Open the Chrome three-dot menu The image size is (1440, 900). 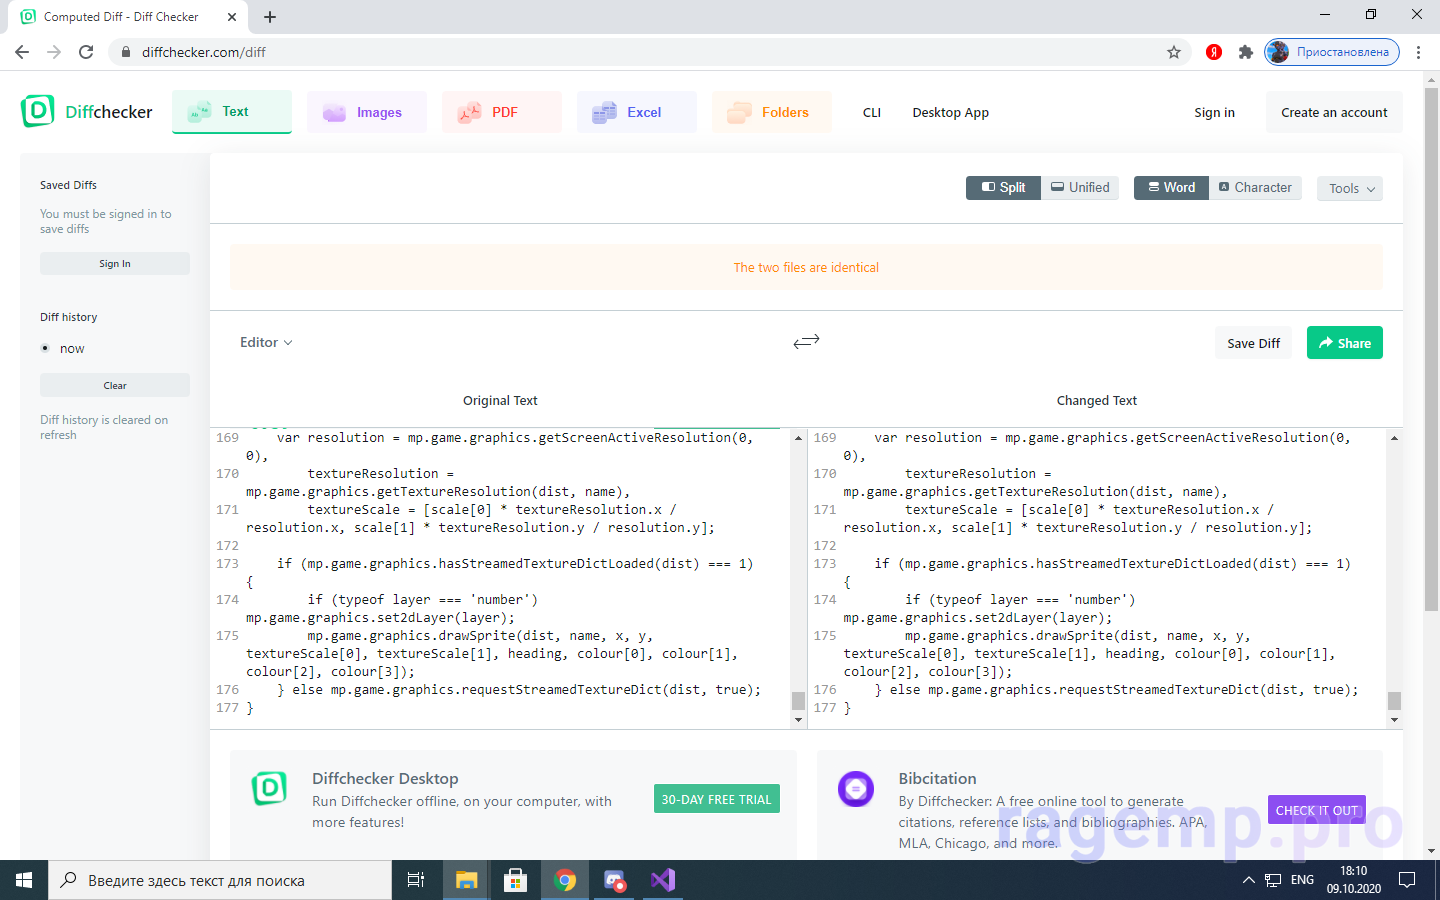(x=1418, y=52)
